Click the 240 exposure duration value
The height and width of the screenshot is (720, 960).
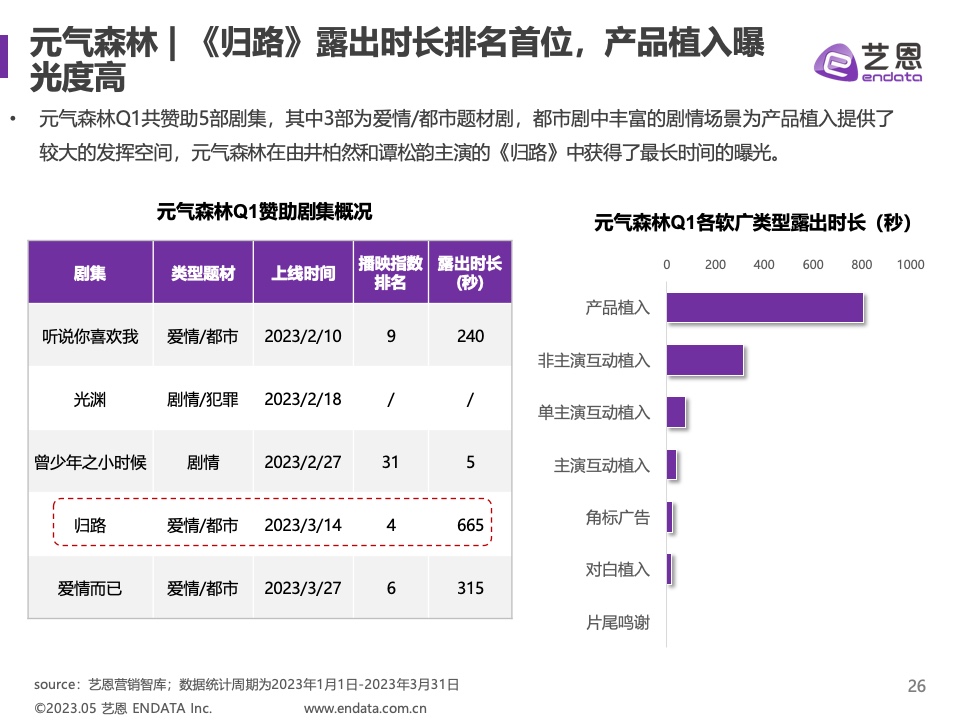470,336
